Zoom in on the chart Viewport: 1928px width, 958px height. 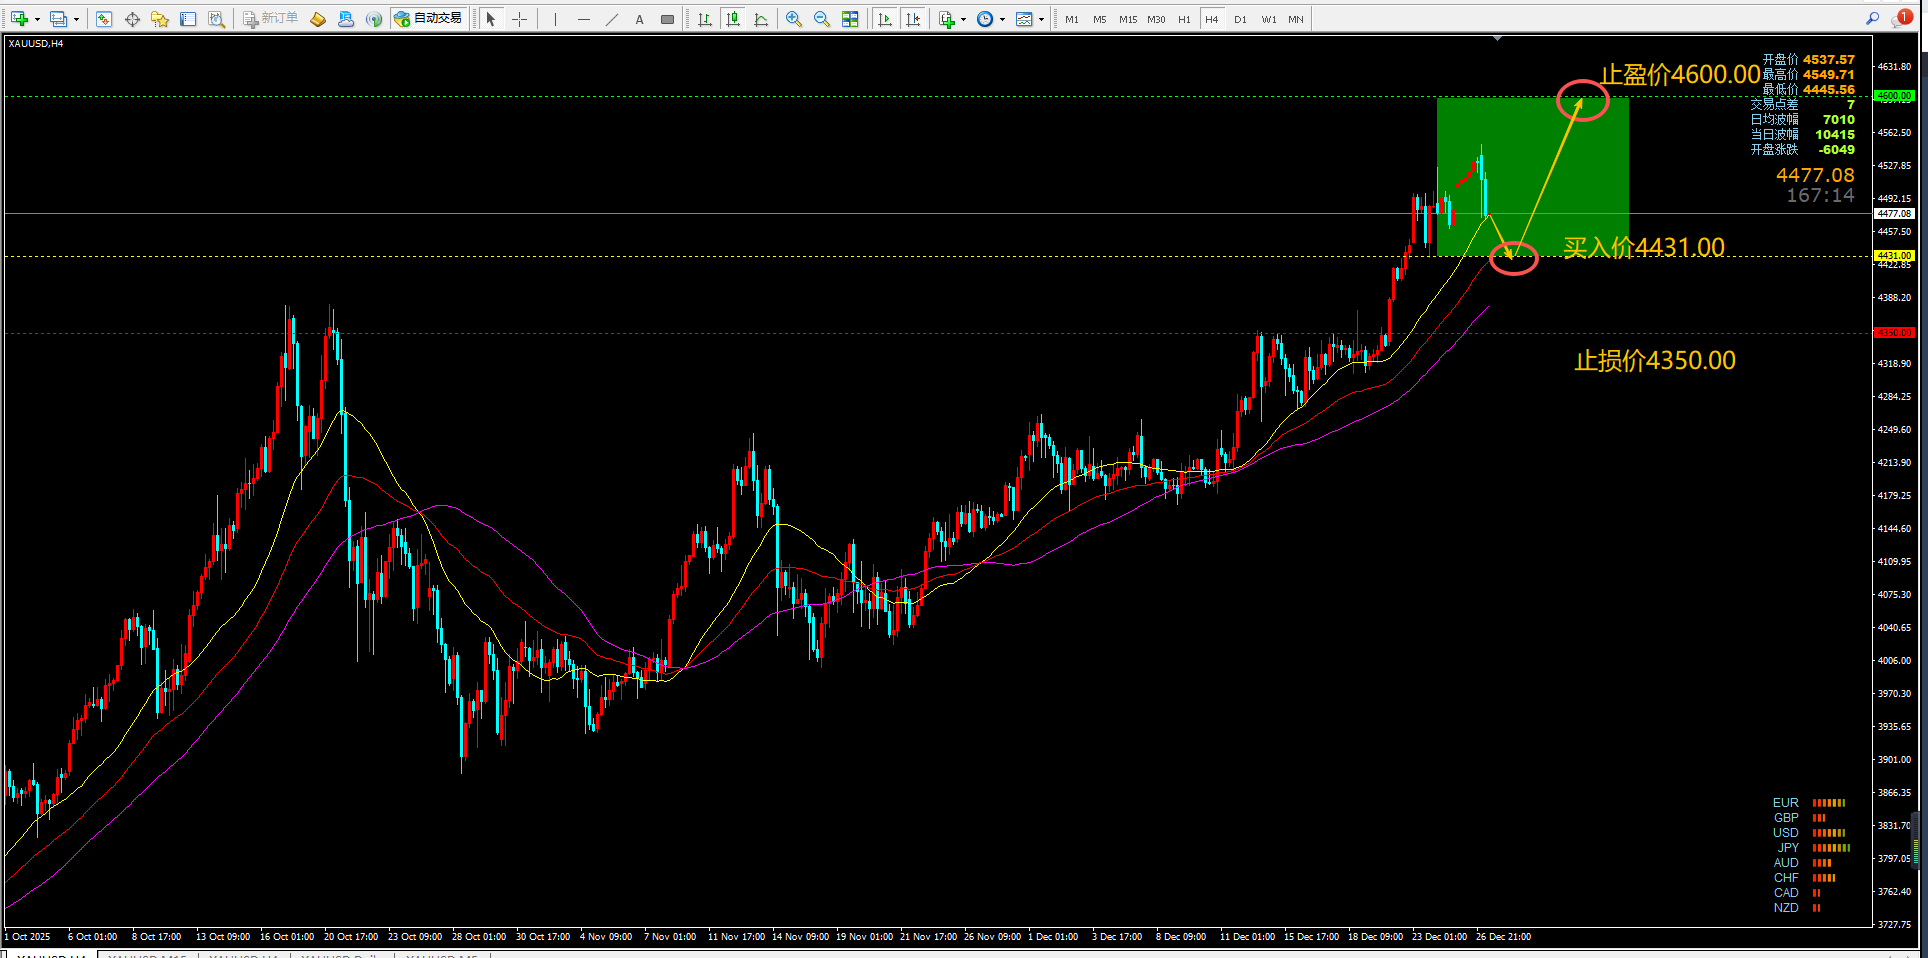click(x=794, y=19)
